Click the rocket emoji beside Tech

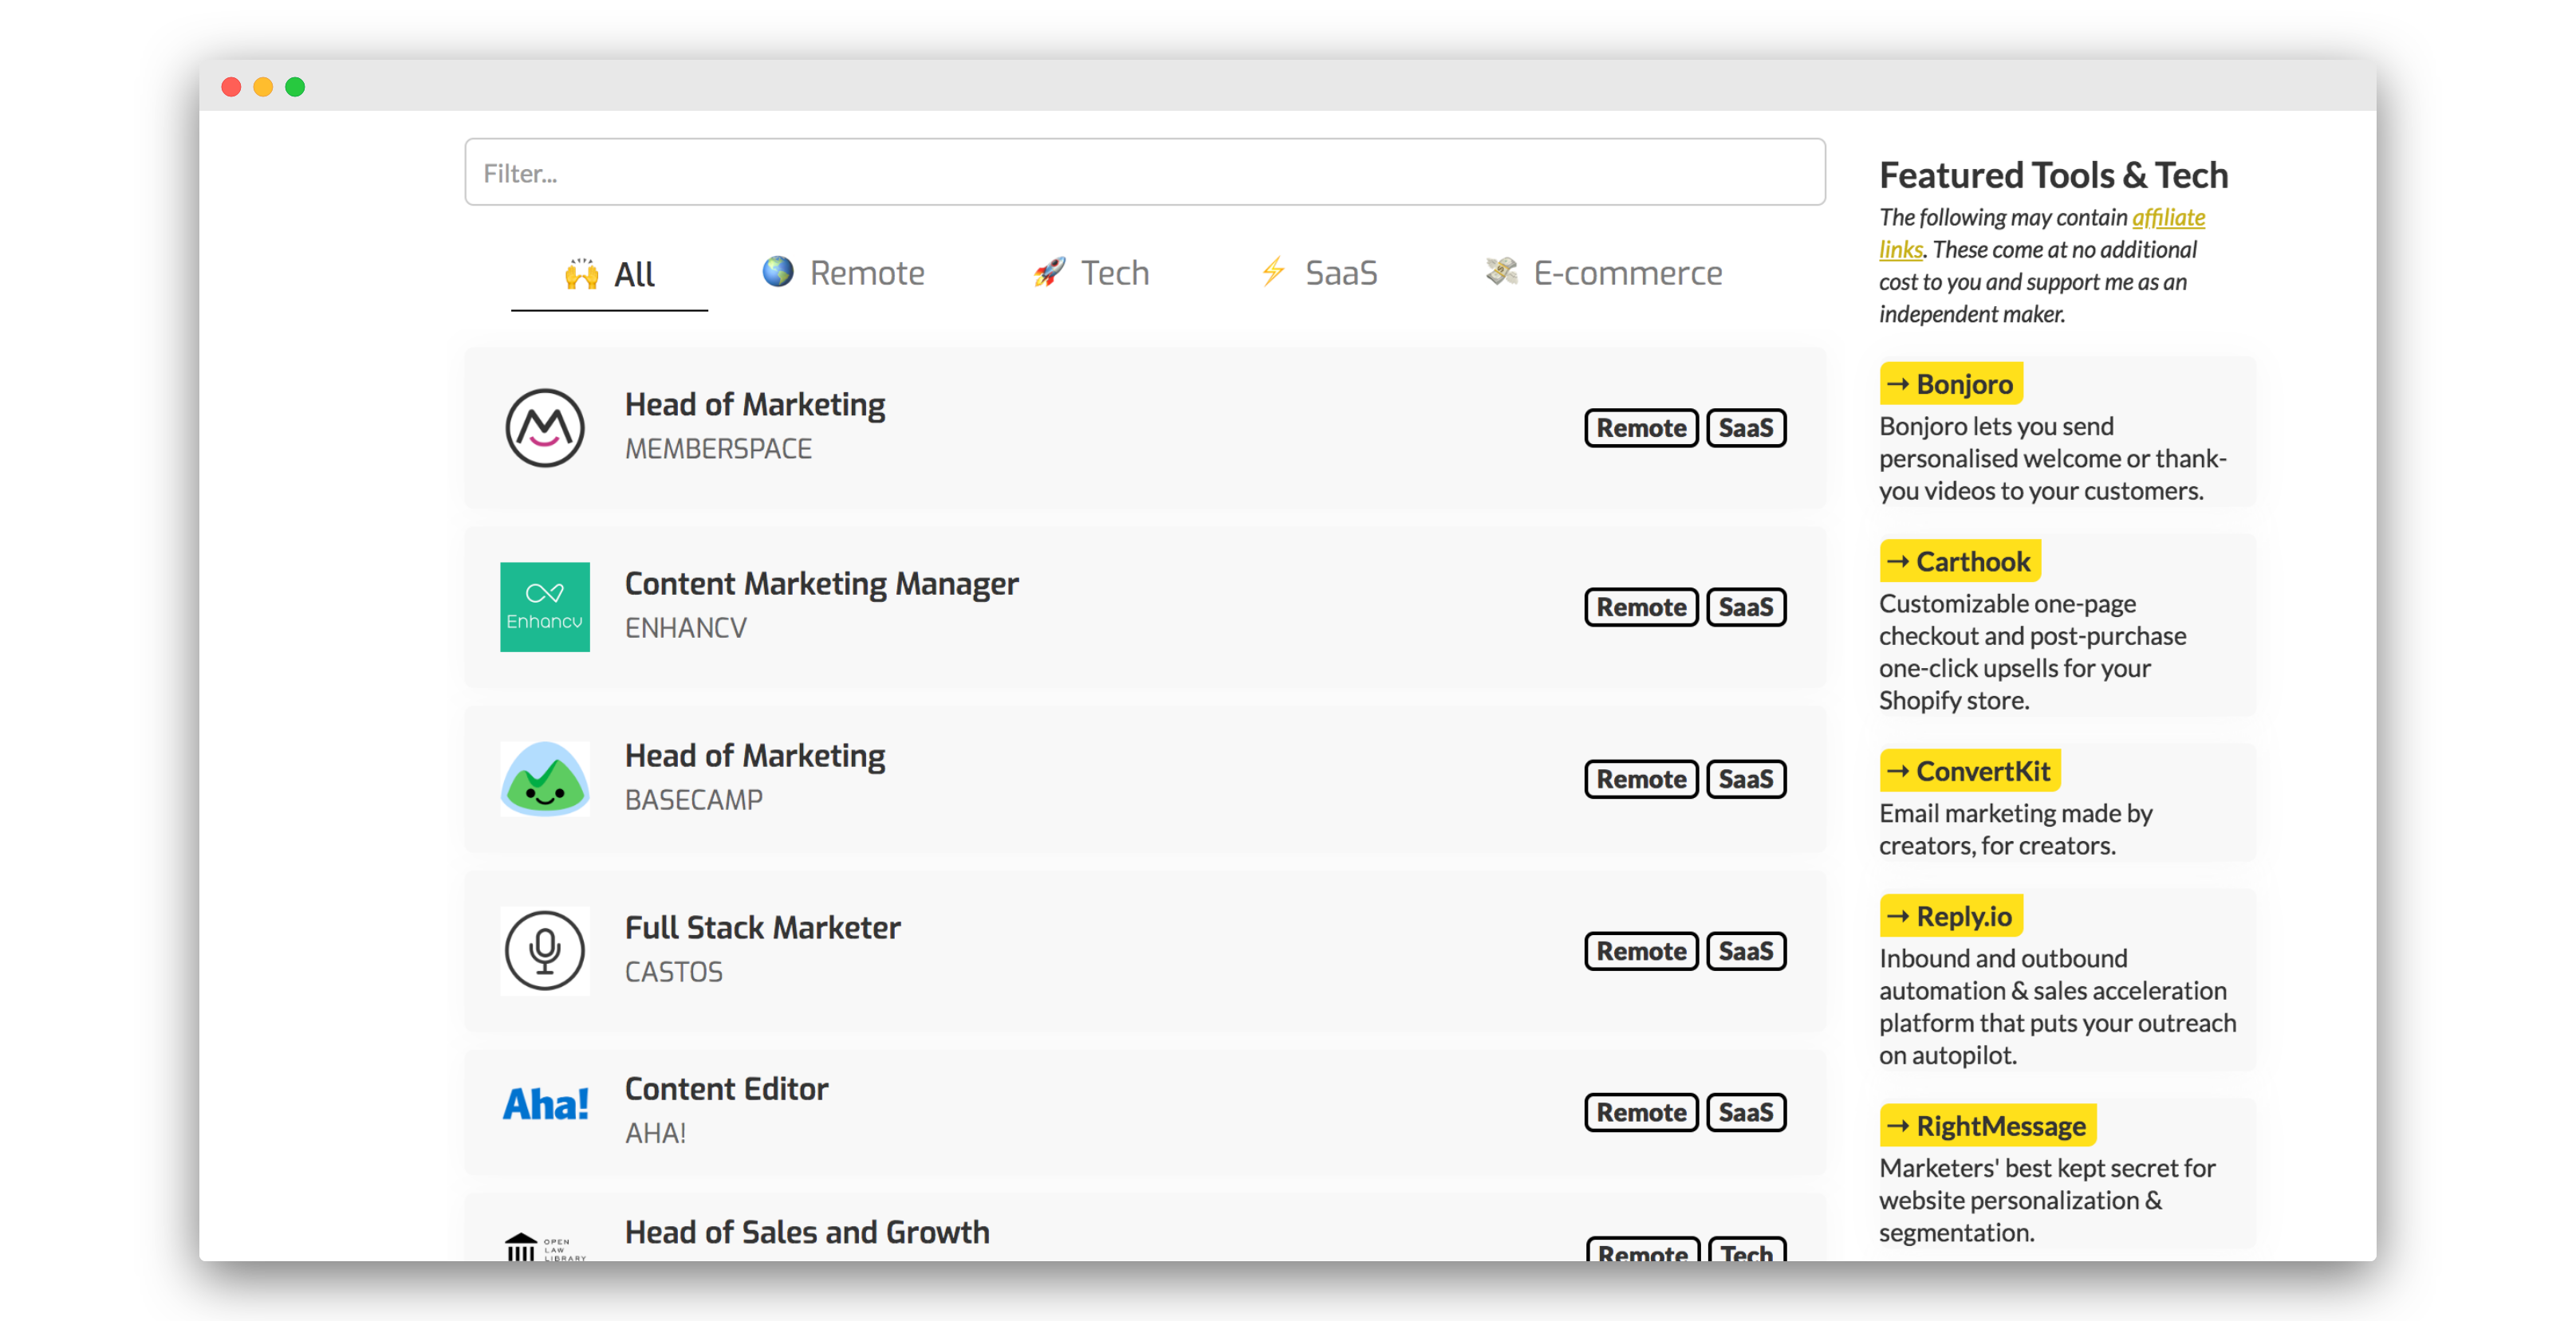coord(1049,271)
